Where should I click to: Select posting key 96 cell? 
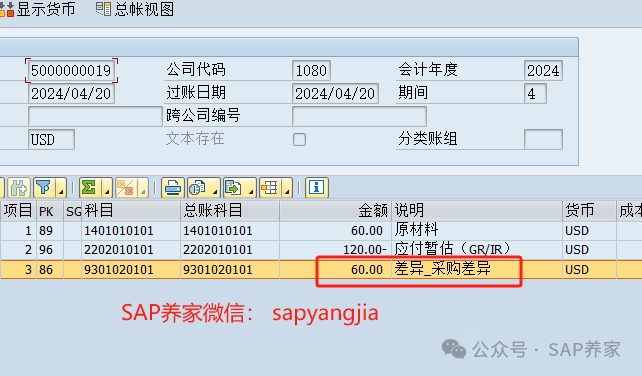pyautogui.click(x=50, y=250)
